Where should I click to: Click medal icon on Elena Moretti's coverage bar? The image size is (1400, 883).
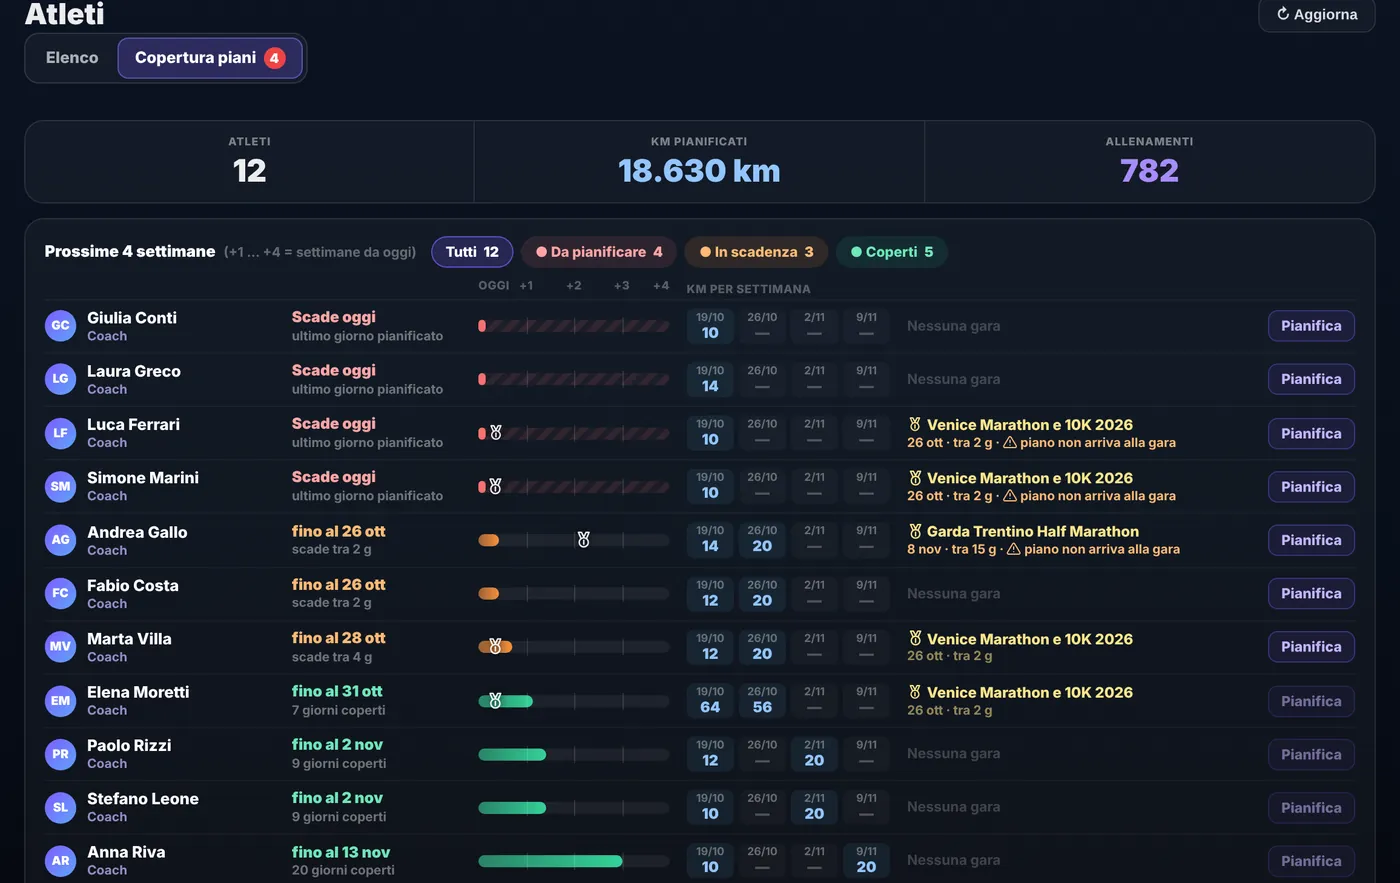[x=495, y=701]
